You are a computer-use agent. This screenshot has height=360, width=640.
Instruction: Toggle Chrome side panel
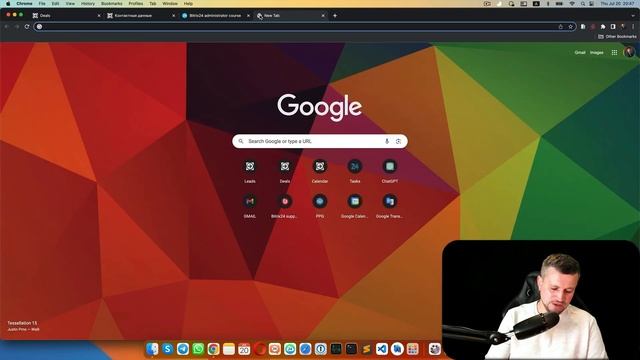(613, 27)
